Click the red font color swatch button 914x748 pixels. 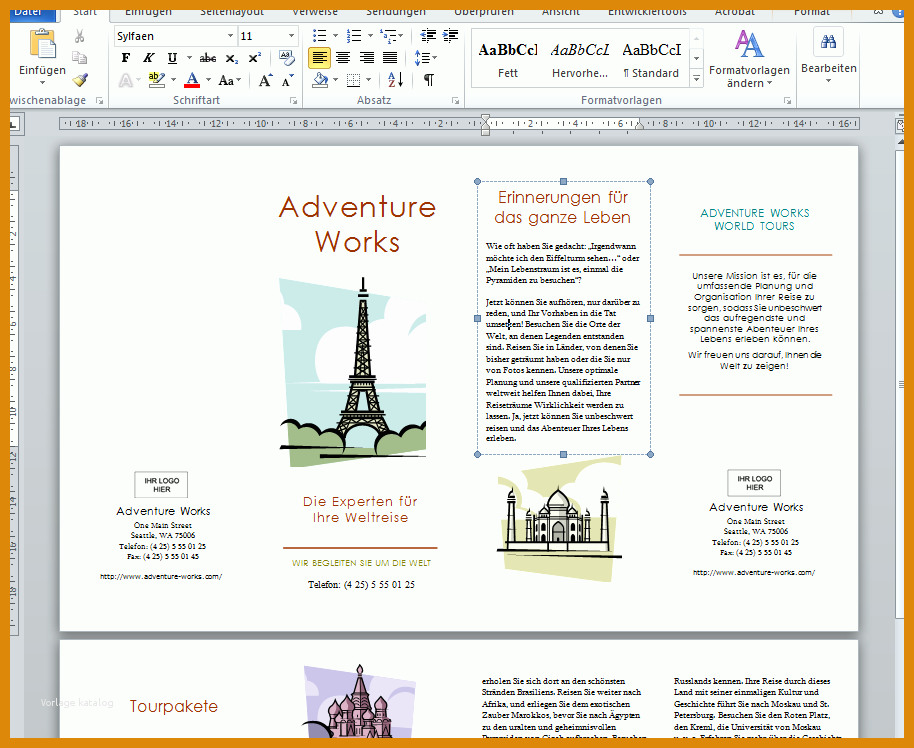pyautogui.click(x=192, y=80)
